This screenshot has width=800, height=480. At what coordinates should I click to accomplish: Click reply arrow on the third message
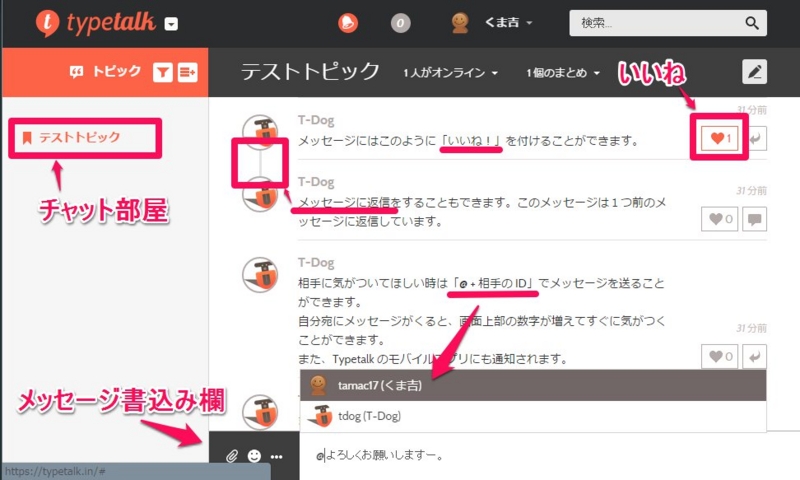pos(755,356)
